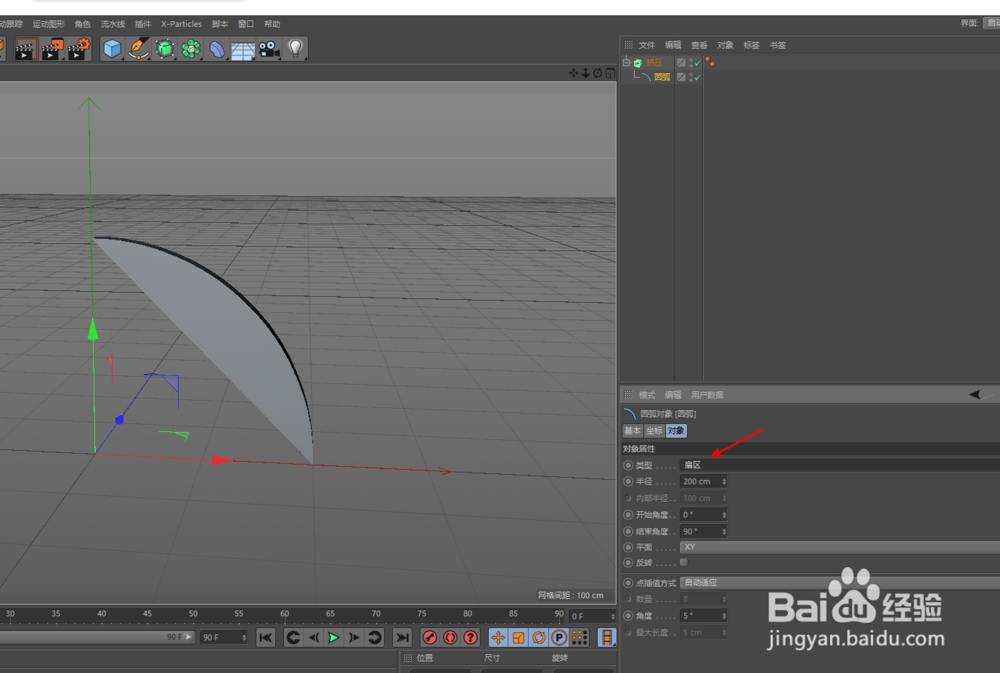Add a Camera object icon
Viewport: 1000px width, 673px height.
tap(269, 49)
